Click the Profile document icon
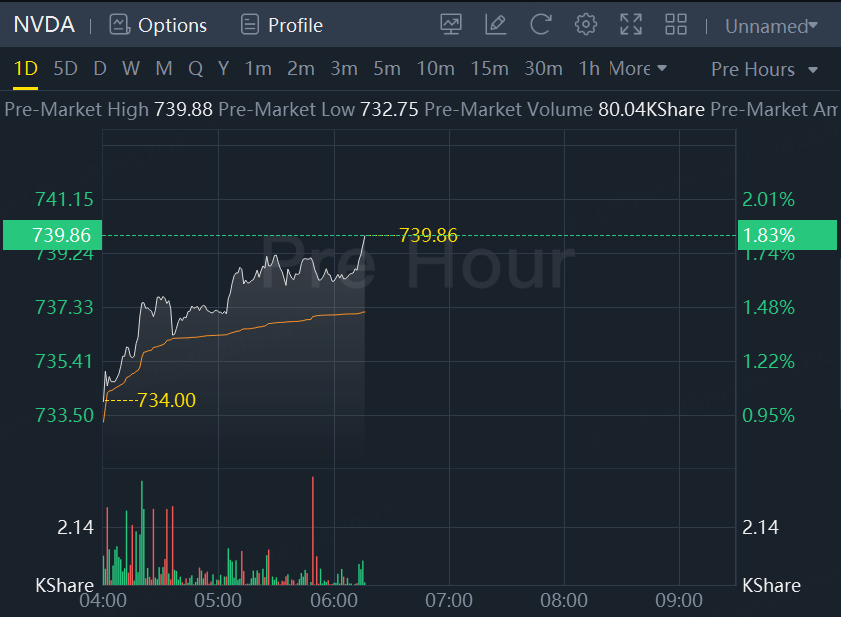The image size is (841, 617). [x=250, y=25]
